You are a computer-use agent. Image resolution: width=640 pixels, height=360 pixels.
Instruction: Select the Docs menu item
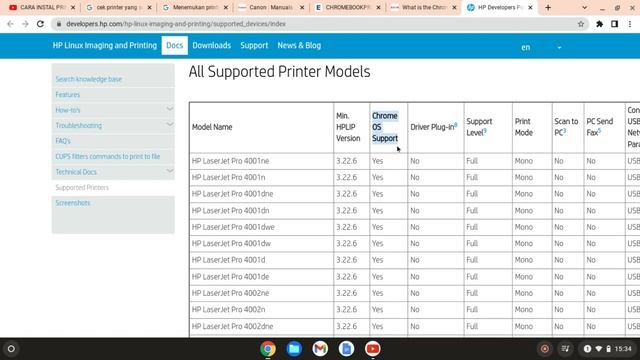pos(175,45)
